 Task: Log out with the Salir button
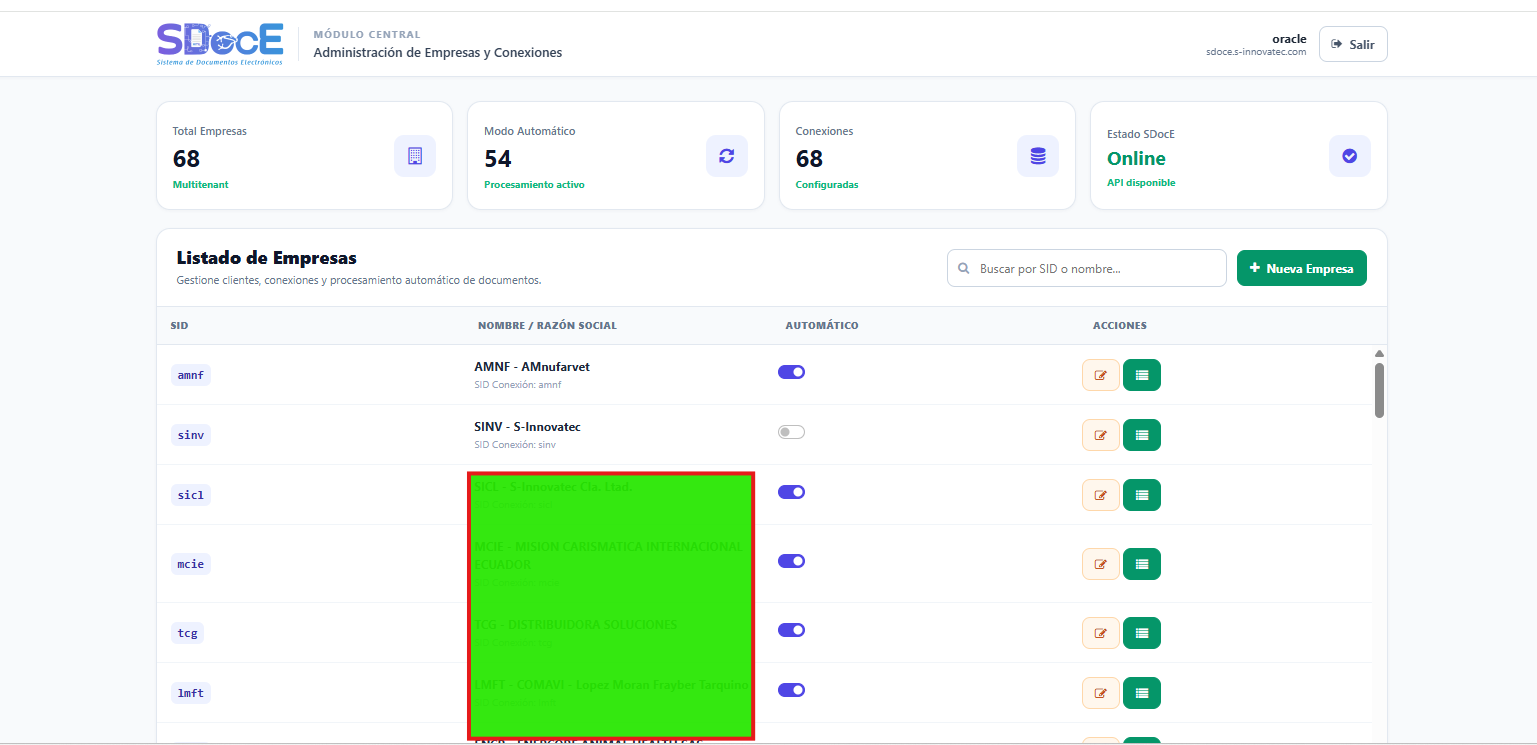point(1353,44)
